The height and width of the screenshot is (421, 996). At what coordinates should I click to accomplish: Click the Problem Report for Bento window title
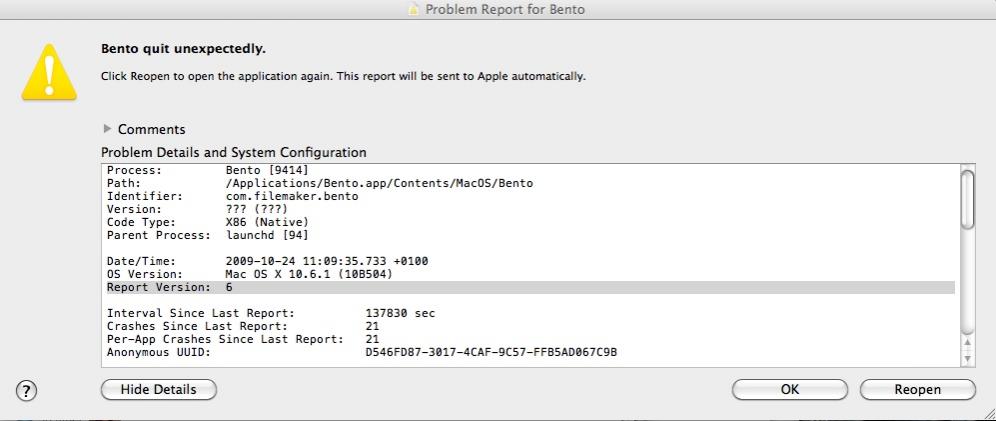tap(505, 10)
